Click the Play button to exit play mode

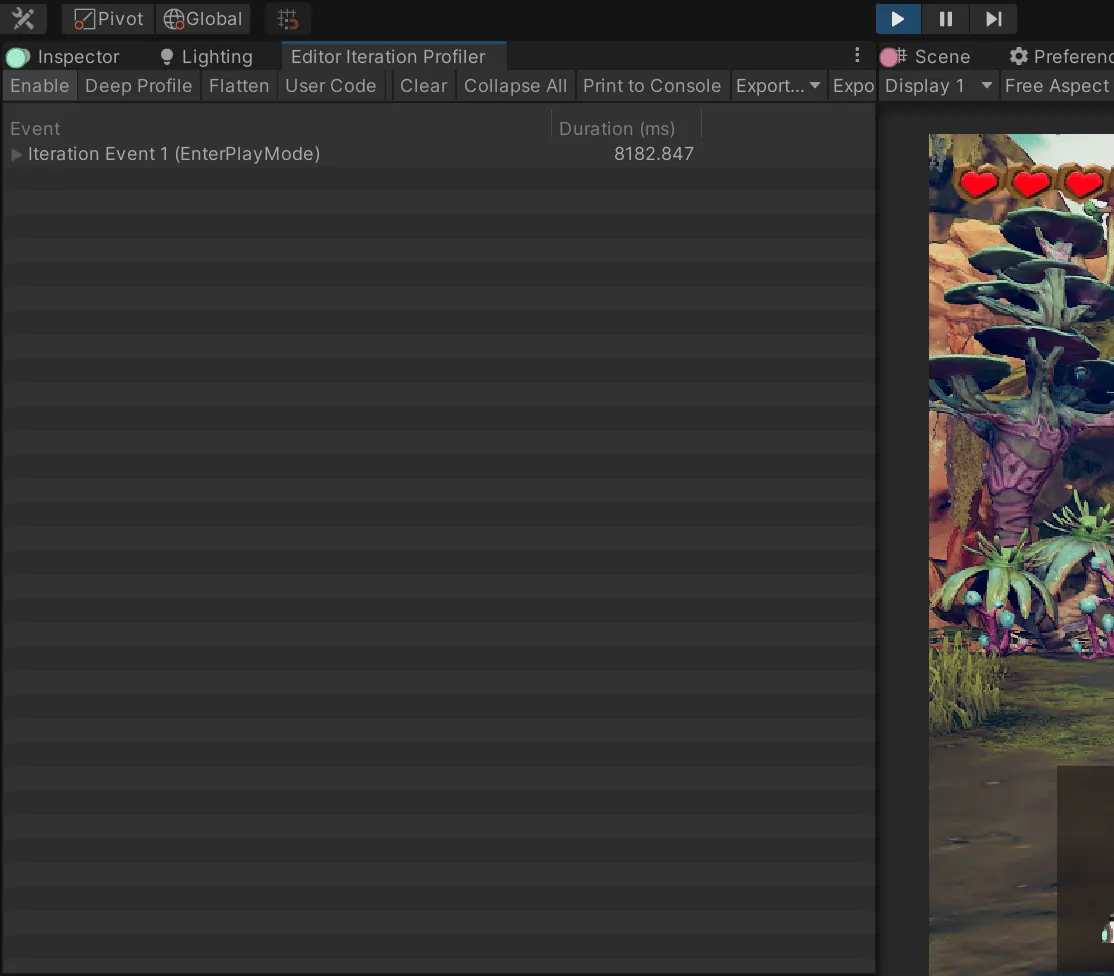897,18
